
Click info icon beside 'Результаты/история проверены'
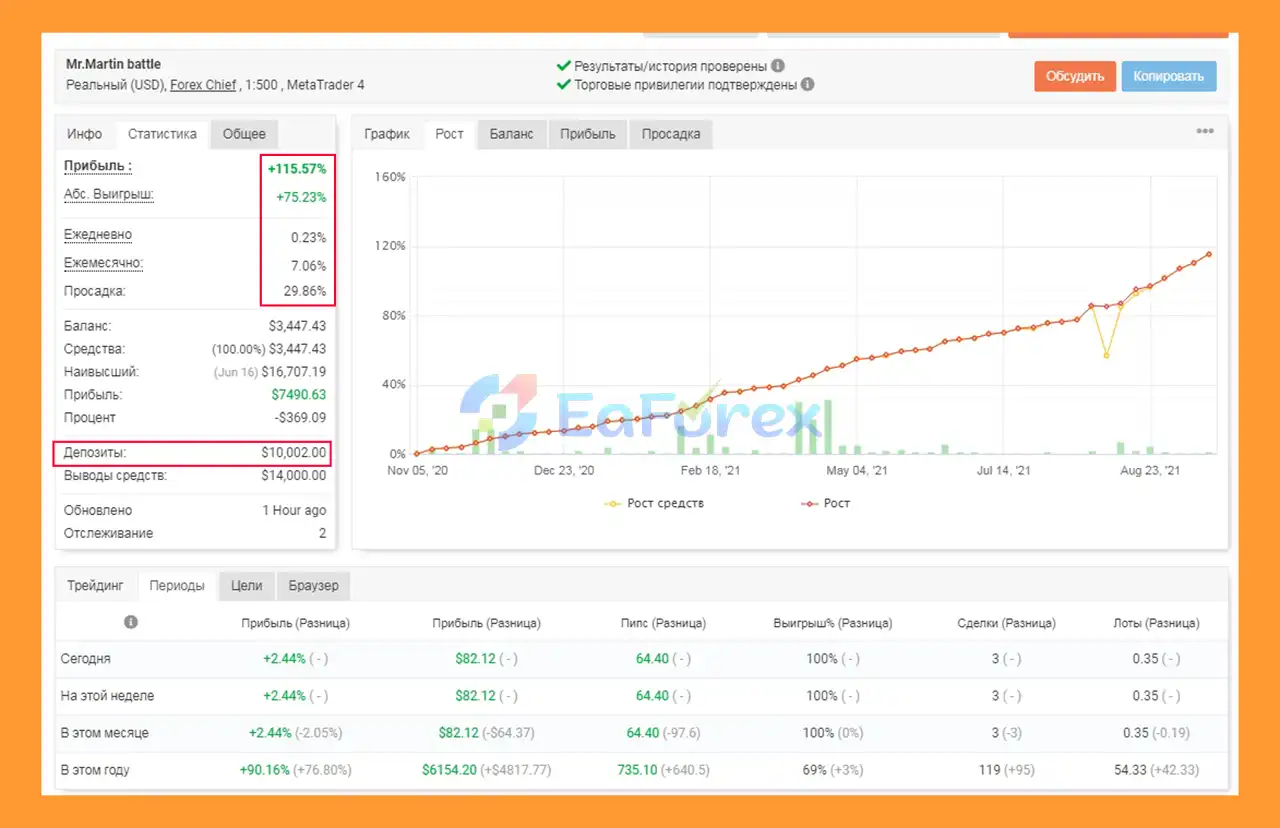point(778,66)
